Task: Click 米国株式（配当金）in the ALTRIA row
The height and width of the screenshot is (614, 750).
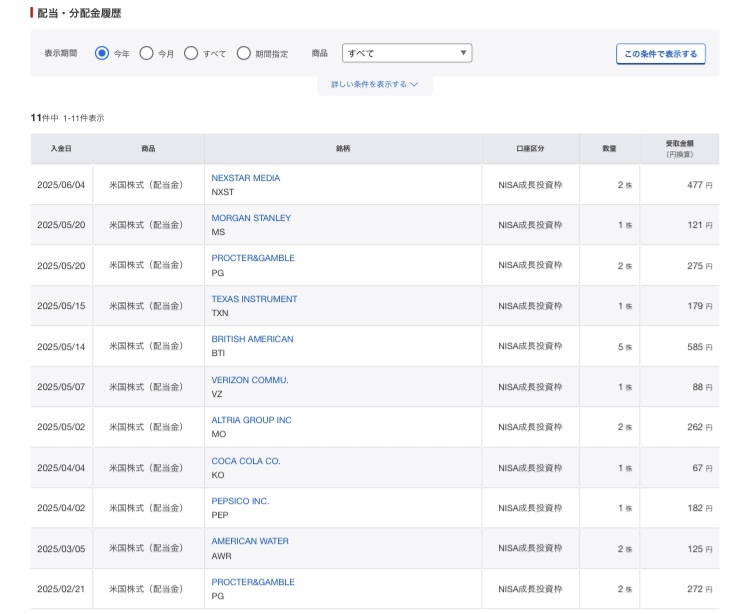Action: pos(146,427)
